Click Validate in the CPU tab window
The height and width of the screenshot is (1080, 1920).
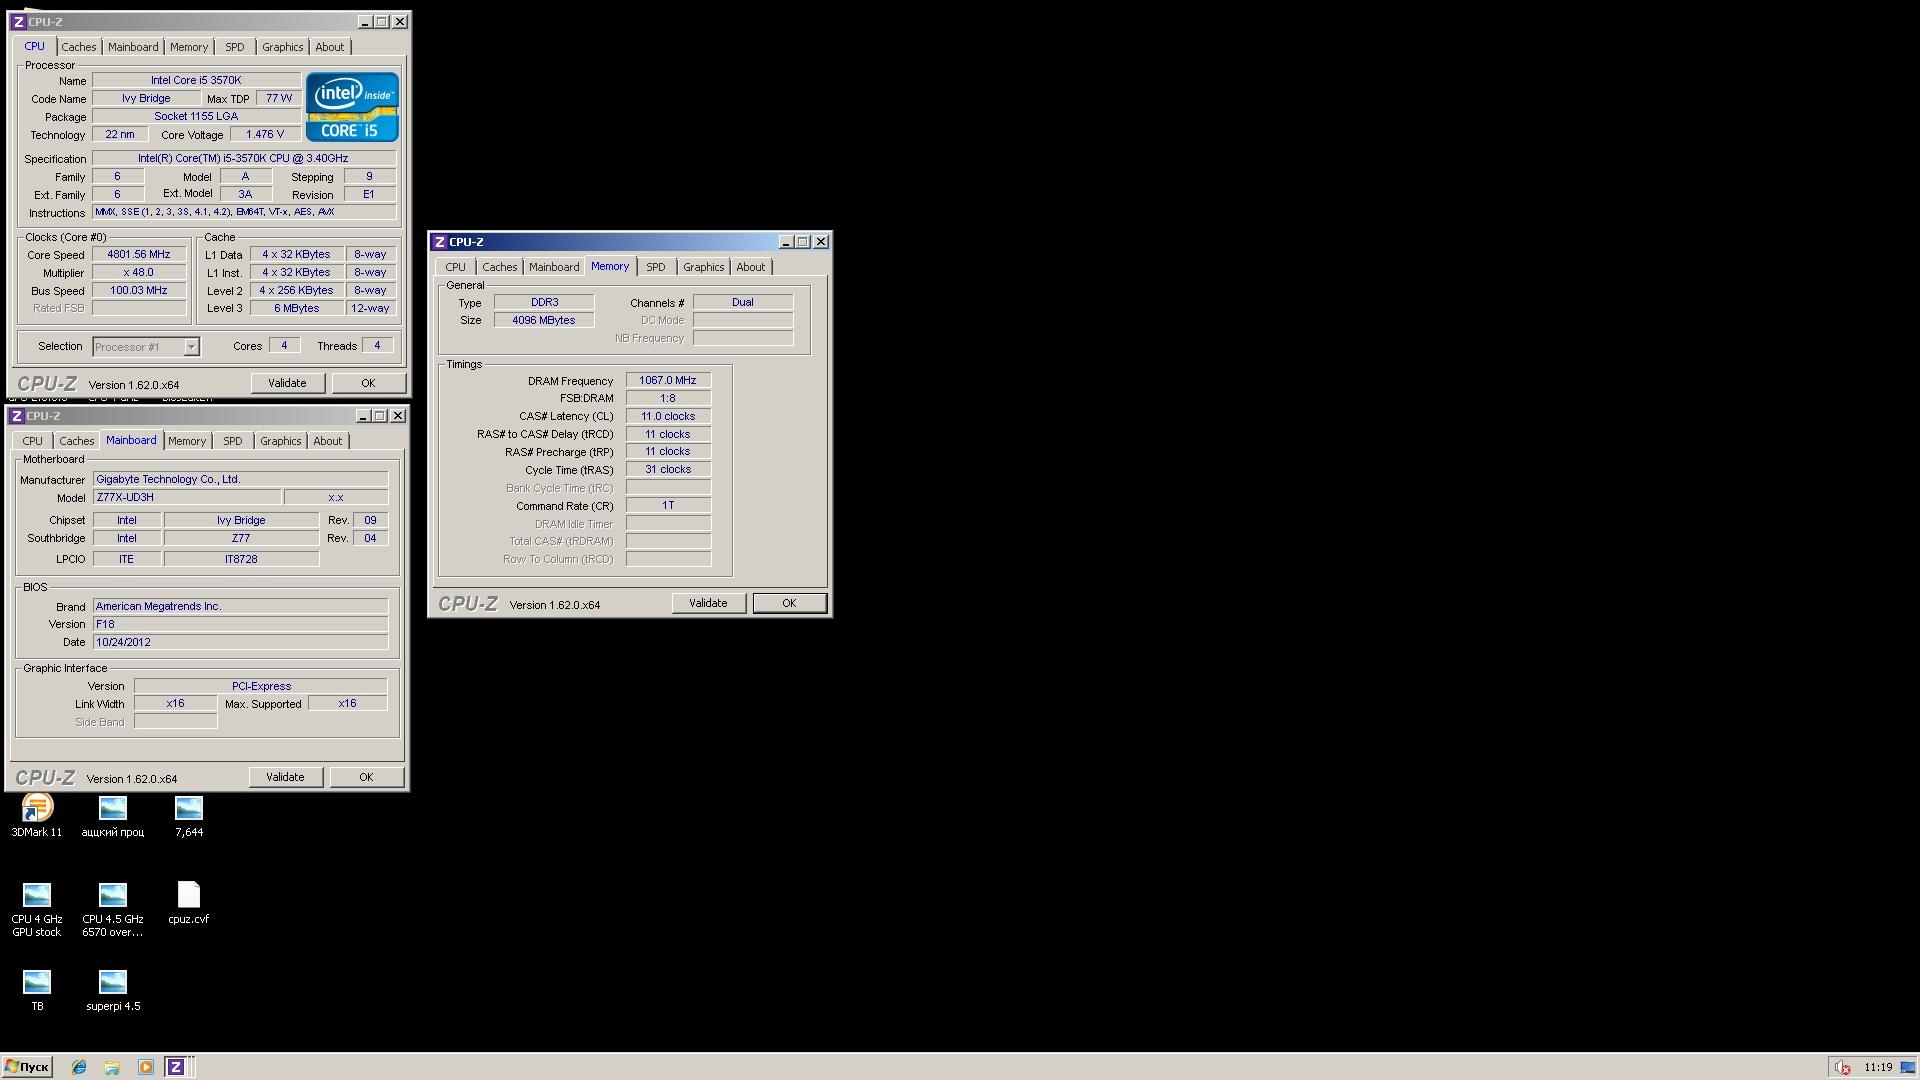(x=287, y=383)
